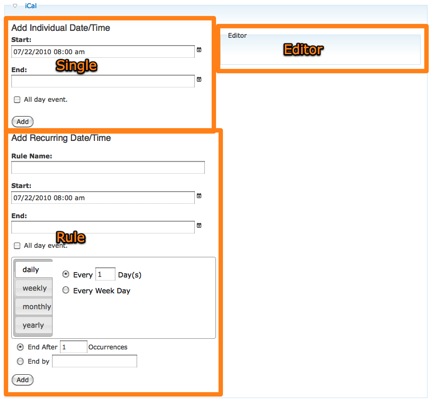The height and width of the screenshot is (403, 433).
Task: Select the Every Day(s) radio option
Action: (x=66, y=274)
